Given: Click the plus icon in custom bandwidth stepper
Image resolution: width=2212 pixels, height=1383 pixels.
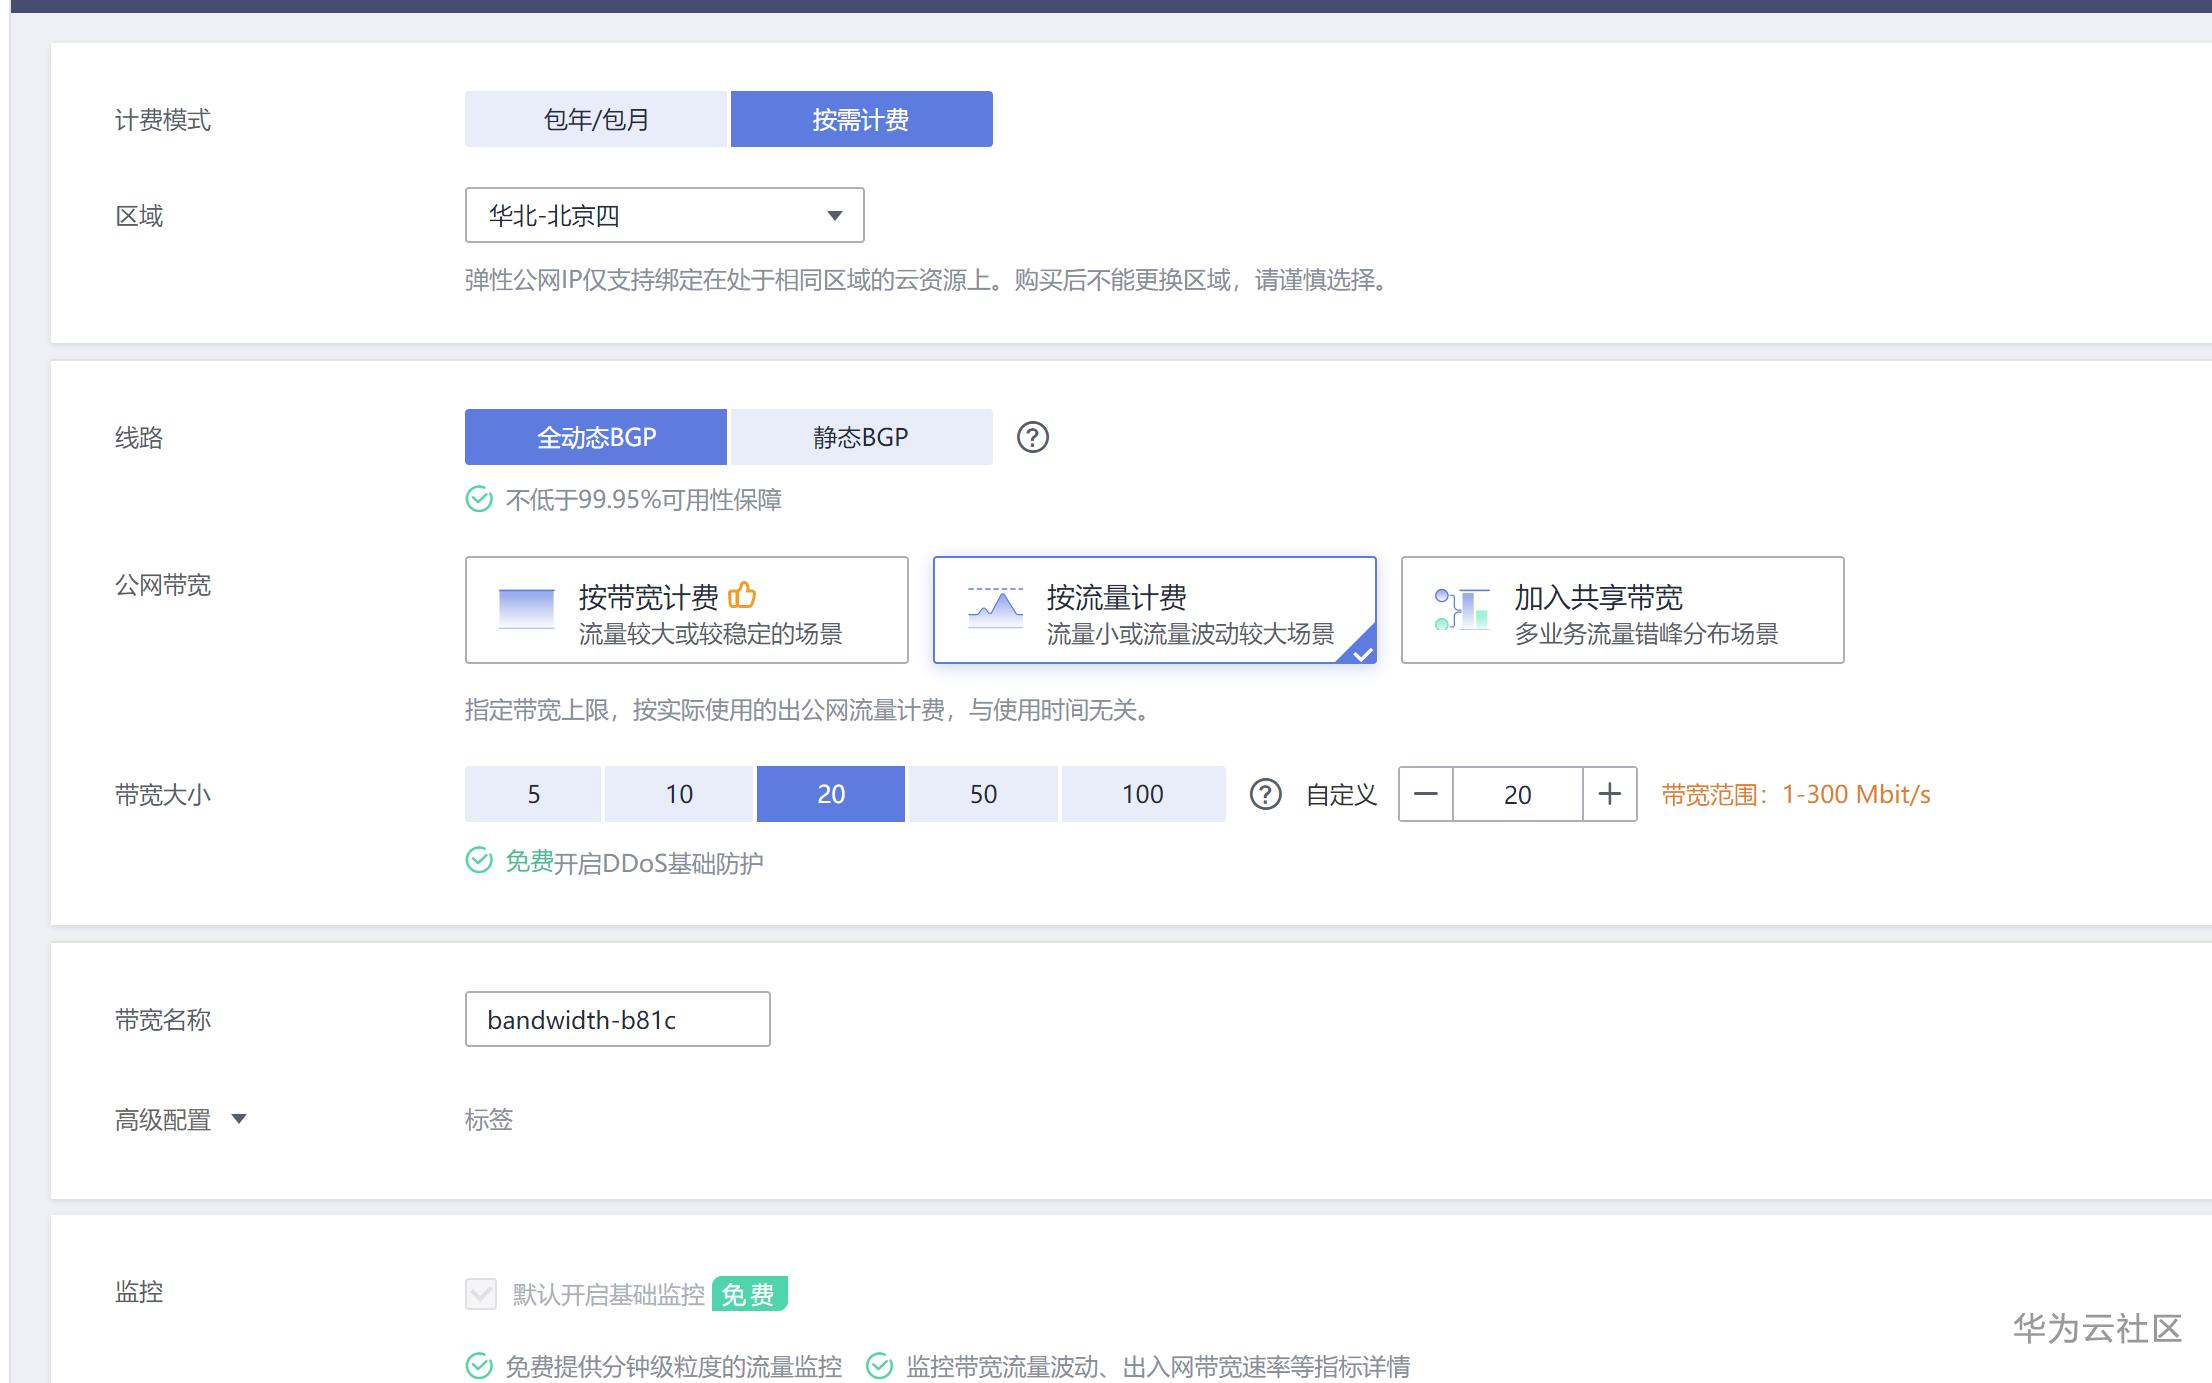Looking at the screenshot, I should coord(1609,794).
